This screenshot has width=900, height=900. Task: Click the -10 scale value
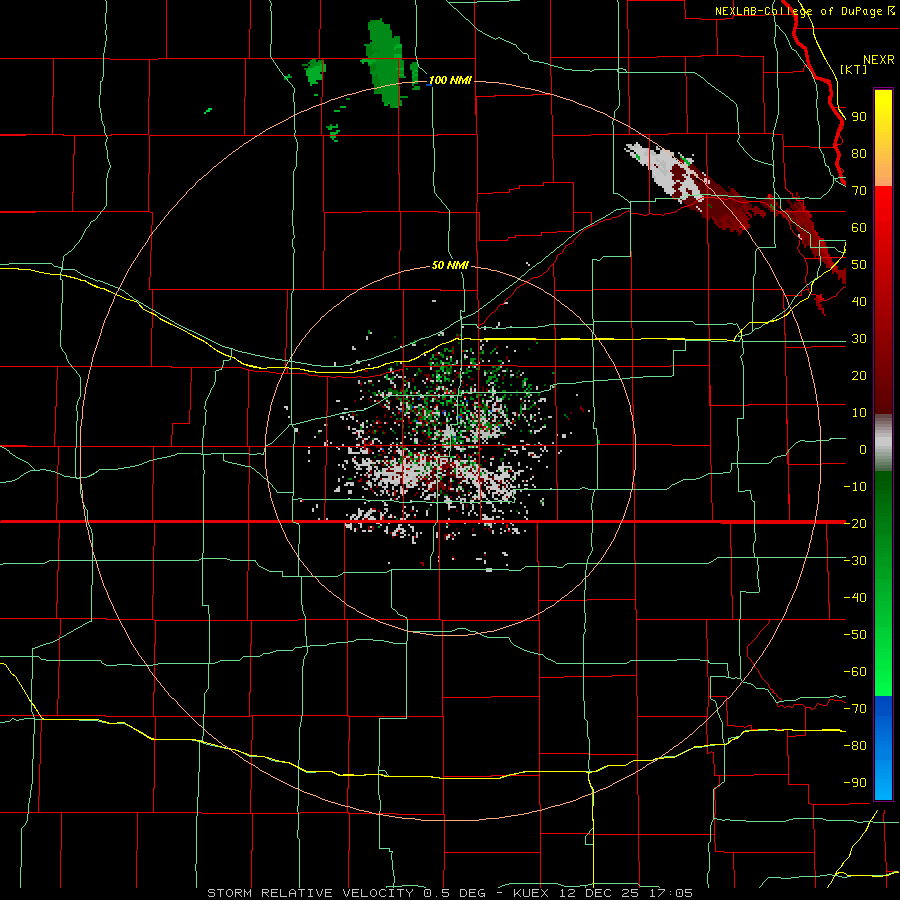pyautogui.click(x=855, y=487)
